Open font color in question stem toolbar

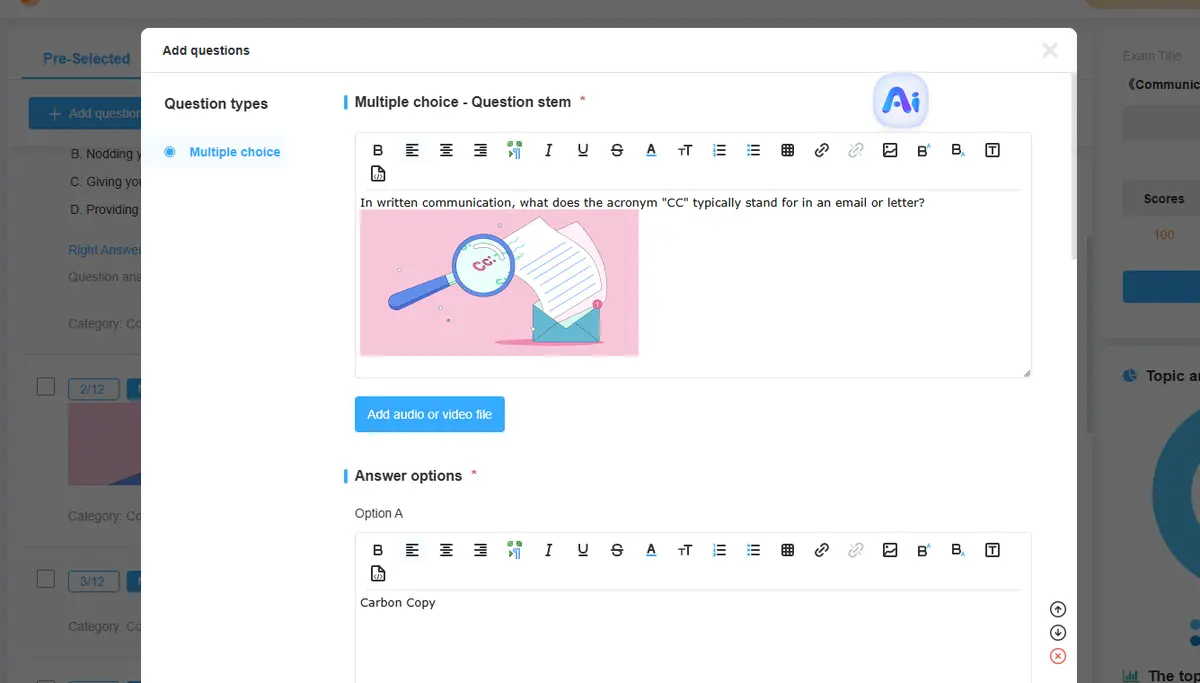click(651, 150)
